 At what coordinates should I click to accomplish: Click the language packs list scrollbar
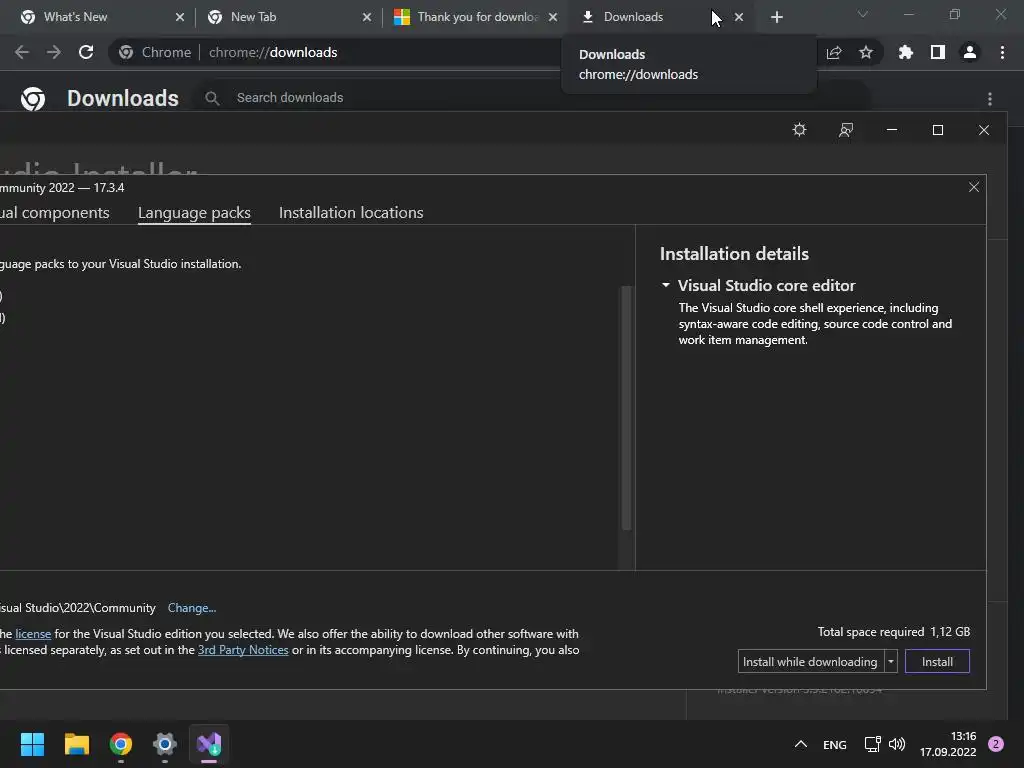[x=626, y=408]
